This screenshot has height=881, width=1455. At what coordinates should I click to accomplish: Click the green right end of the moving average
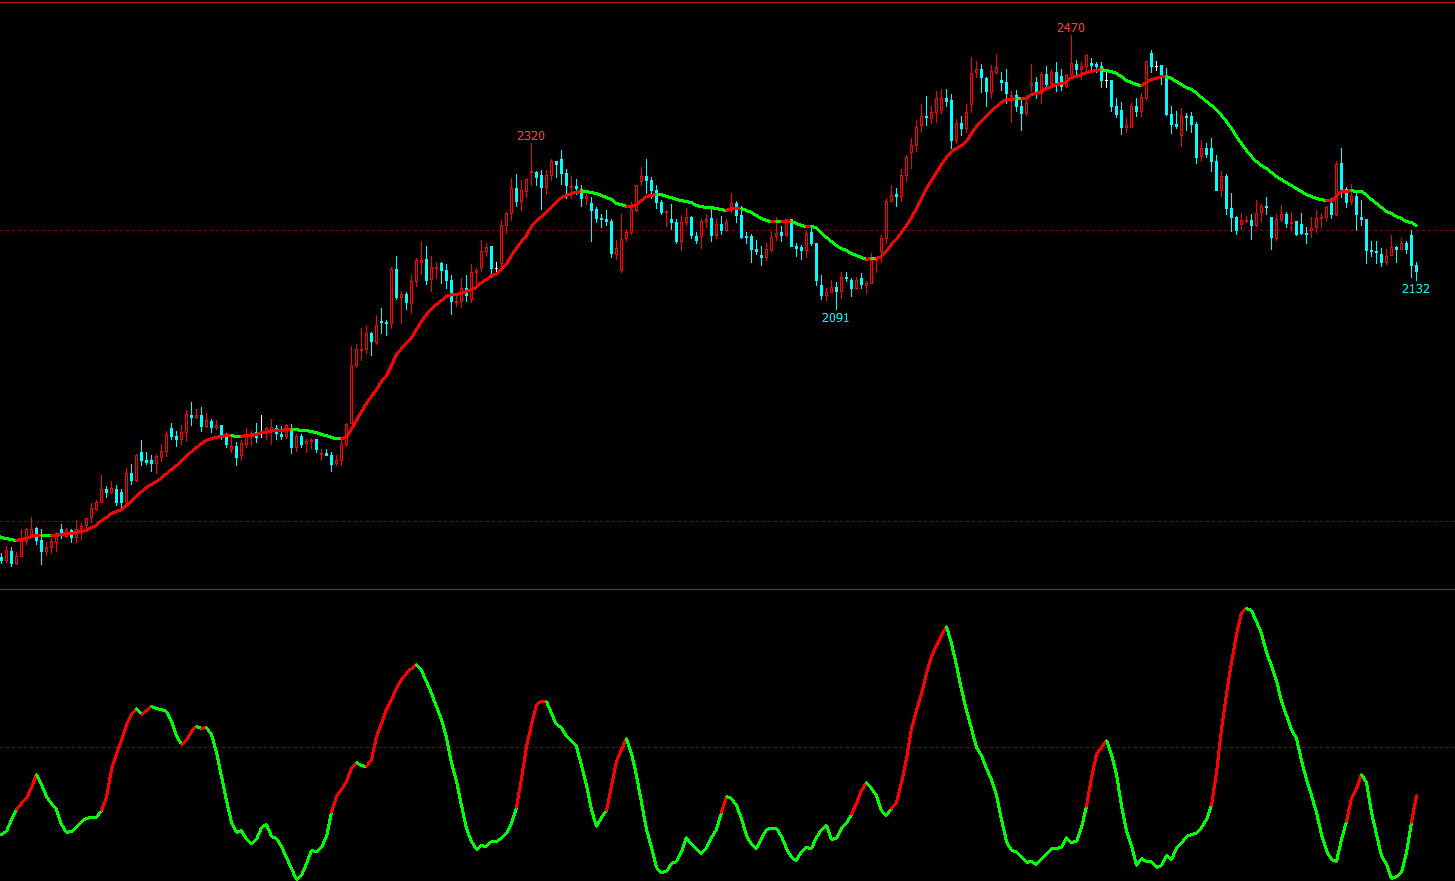1413,224
